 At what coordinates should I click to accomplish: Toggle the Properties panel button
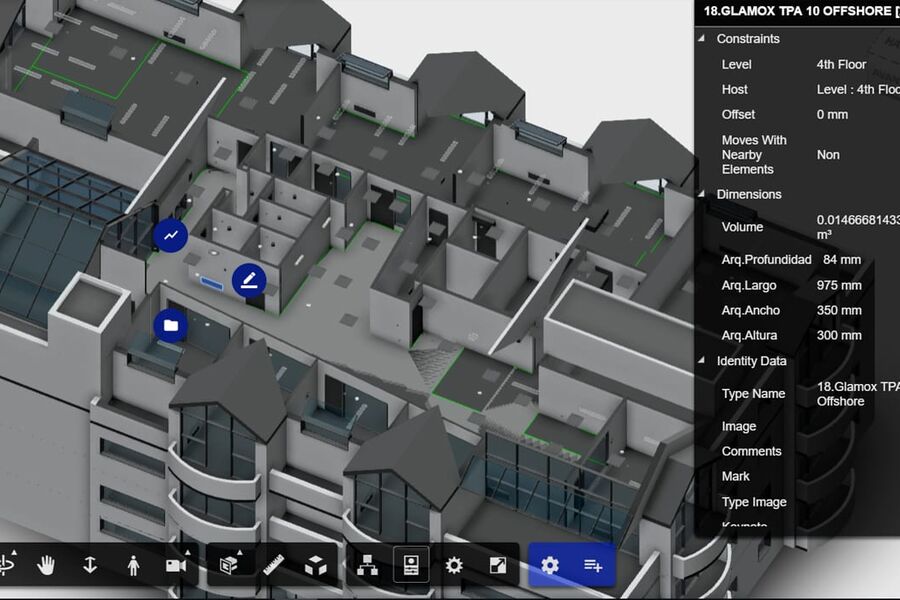(x=411, y=565)
